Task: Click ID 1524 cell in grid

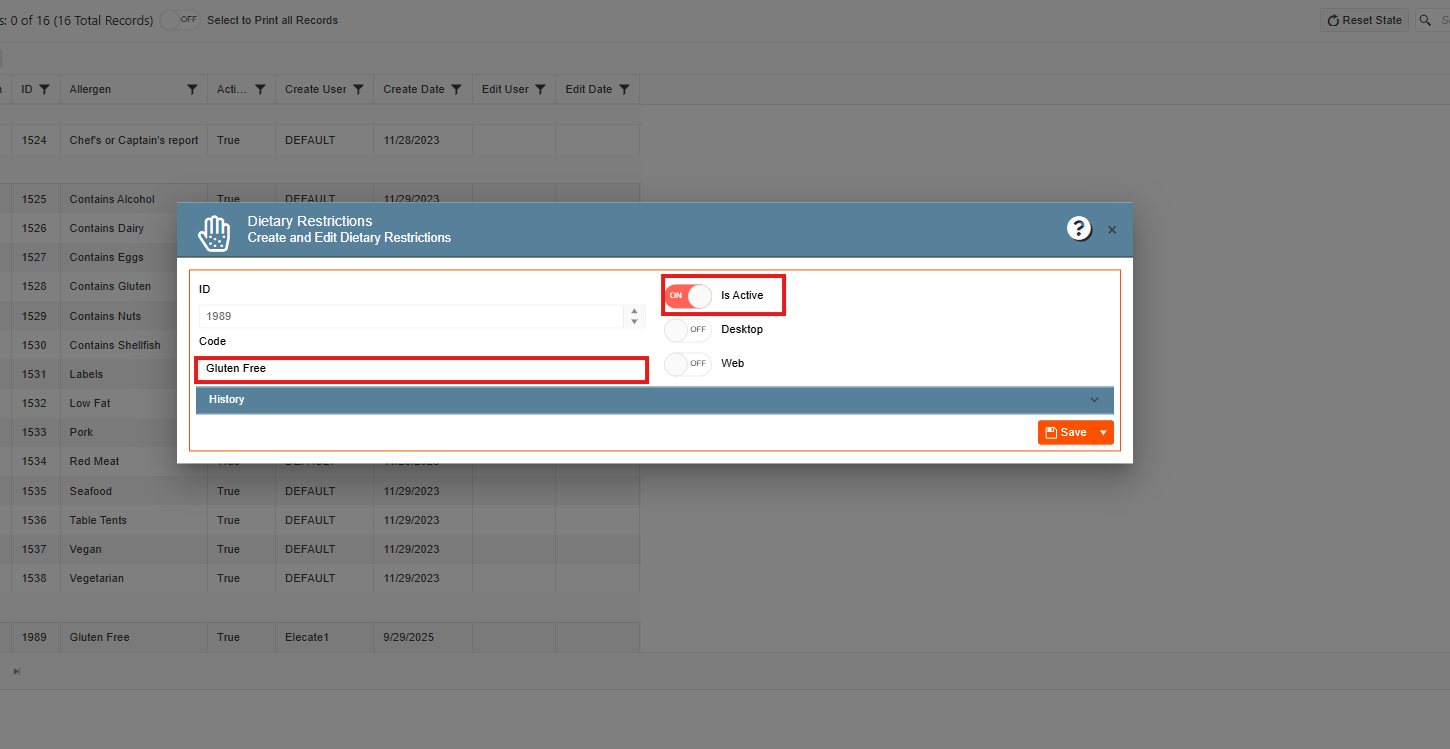Action: [x=35, y=140]
